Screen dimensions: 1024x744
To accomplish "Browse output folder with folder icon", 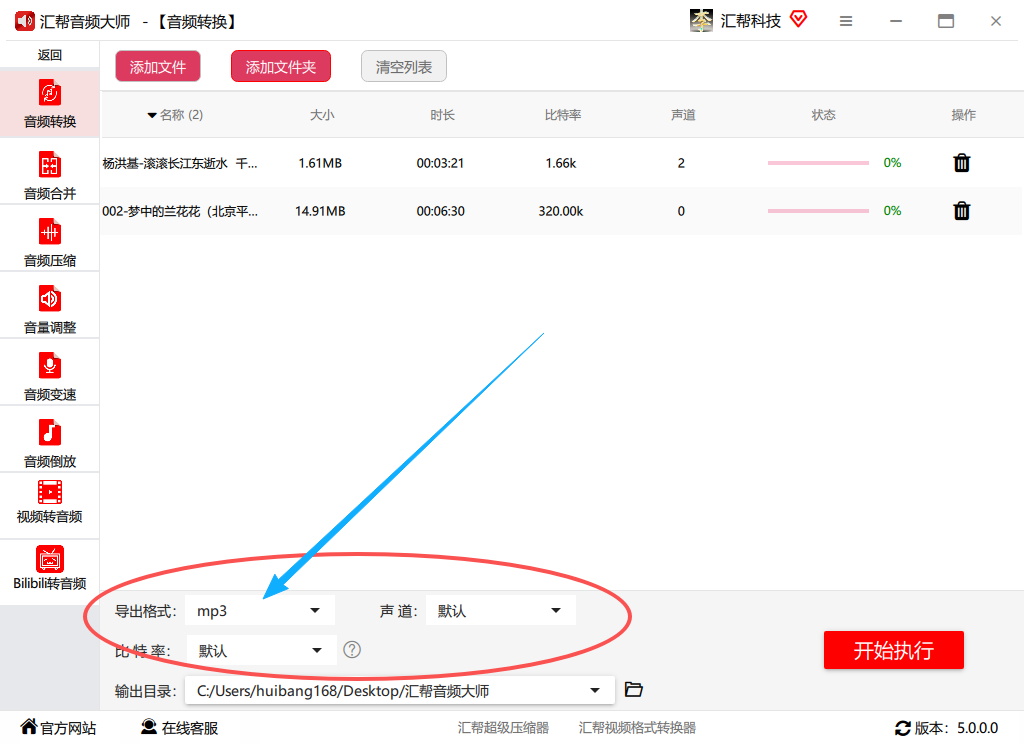I will tap(633, 689).
